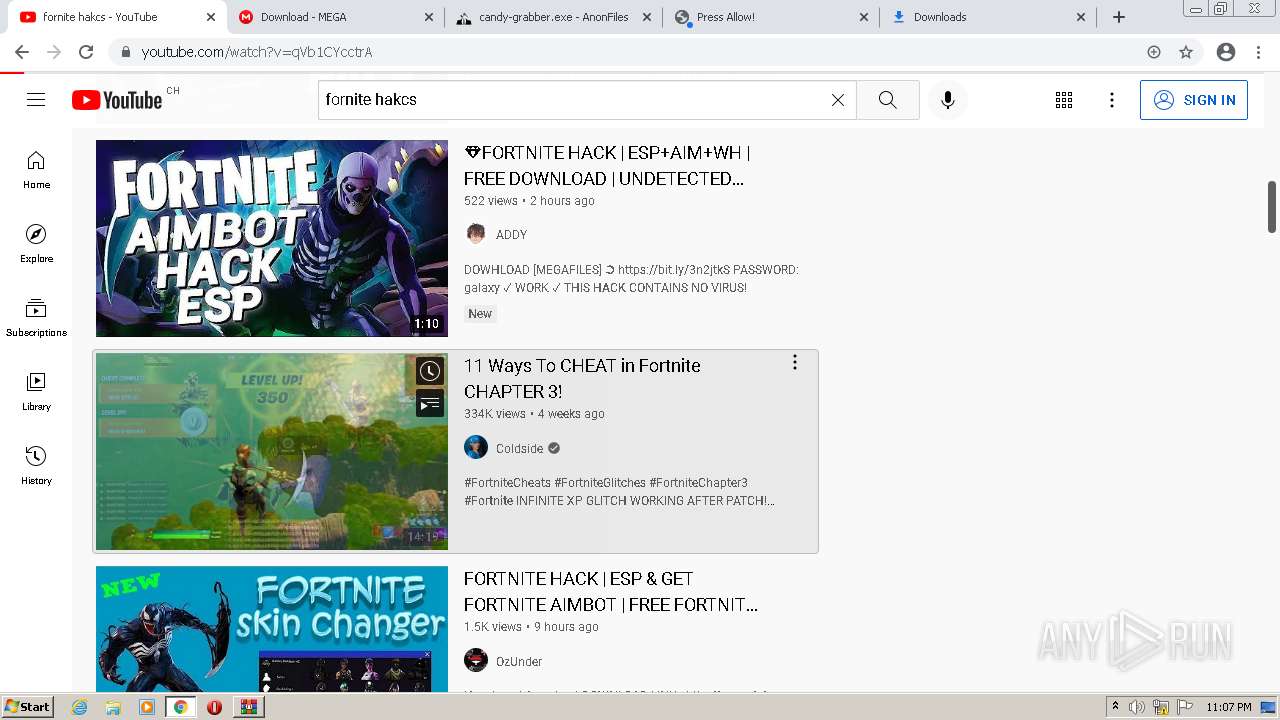1280x720 pixels.
Task: Open the 11 Ways To CHEAT in Fortnite title
Action: click(x=582, y=378)
